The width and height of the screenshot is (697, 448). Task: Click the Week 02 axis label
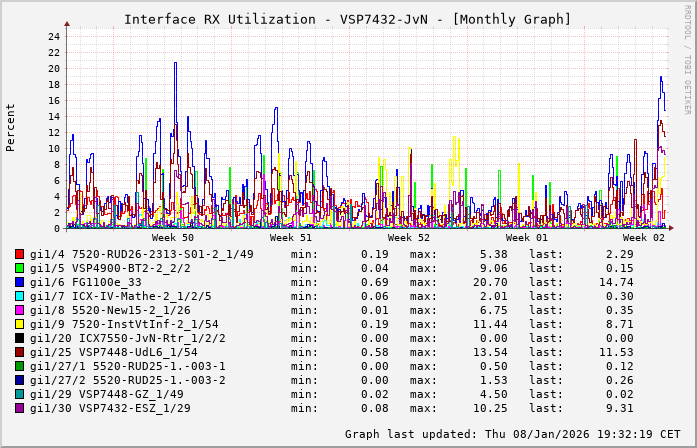[644, 238]
